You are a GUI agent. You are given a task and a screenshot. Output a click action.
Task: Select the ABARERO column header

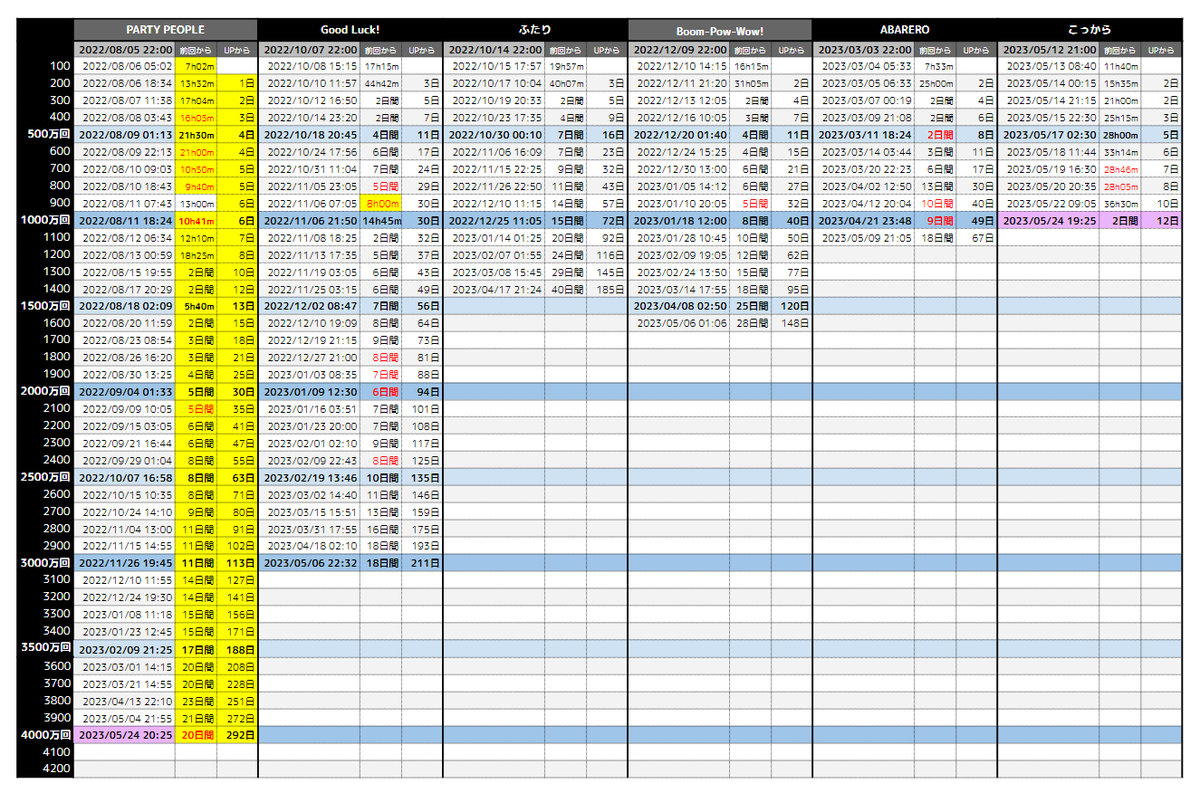tap(904, 30)
